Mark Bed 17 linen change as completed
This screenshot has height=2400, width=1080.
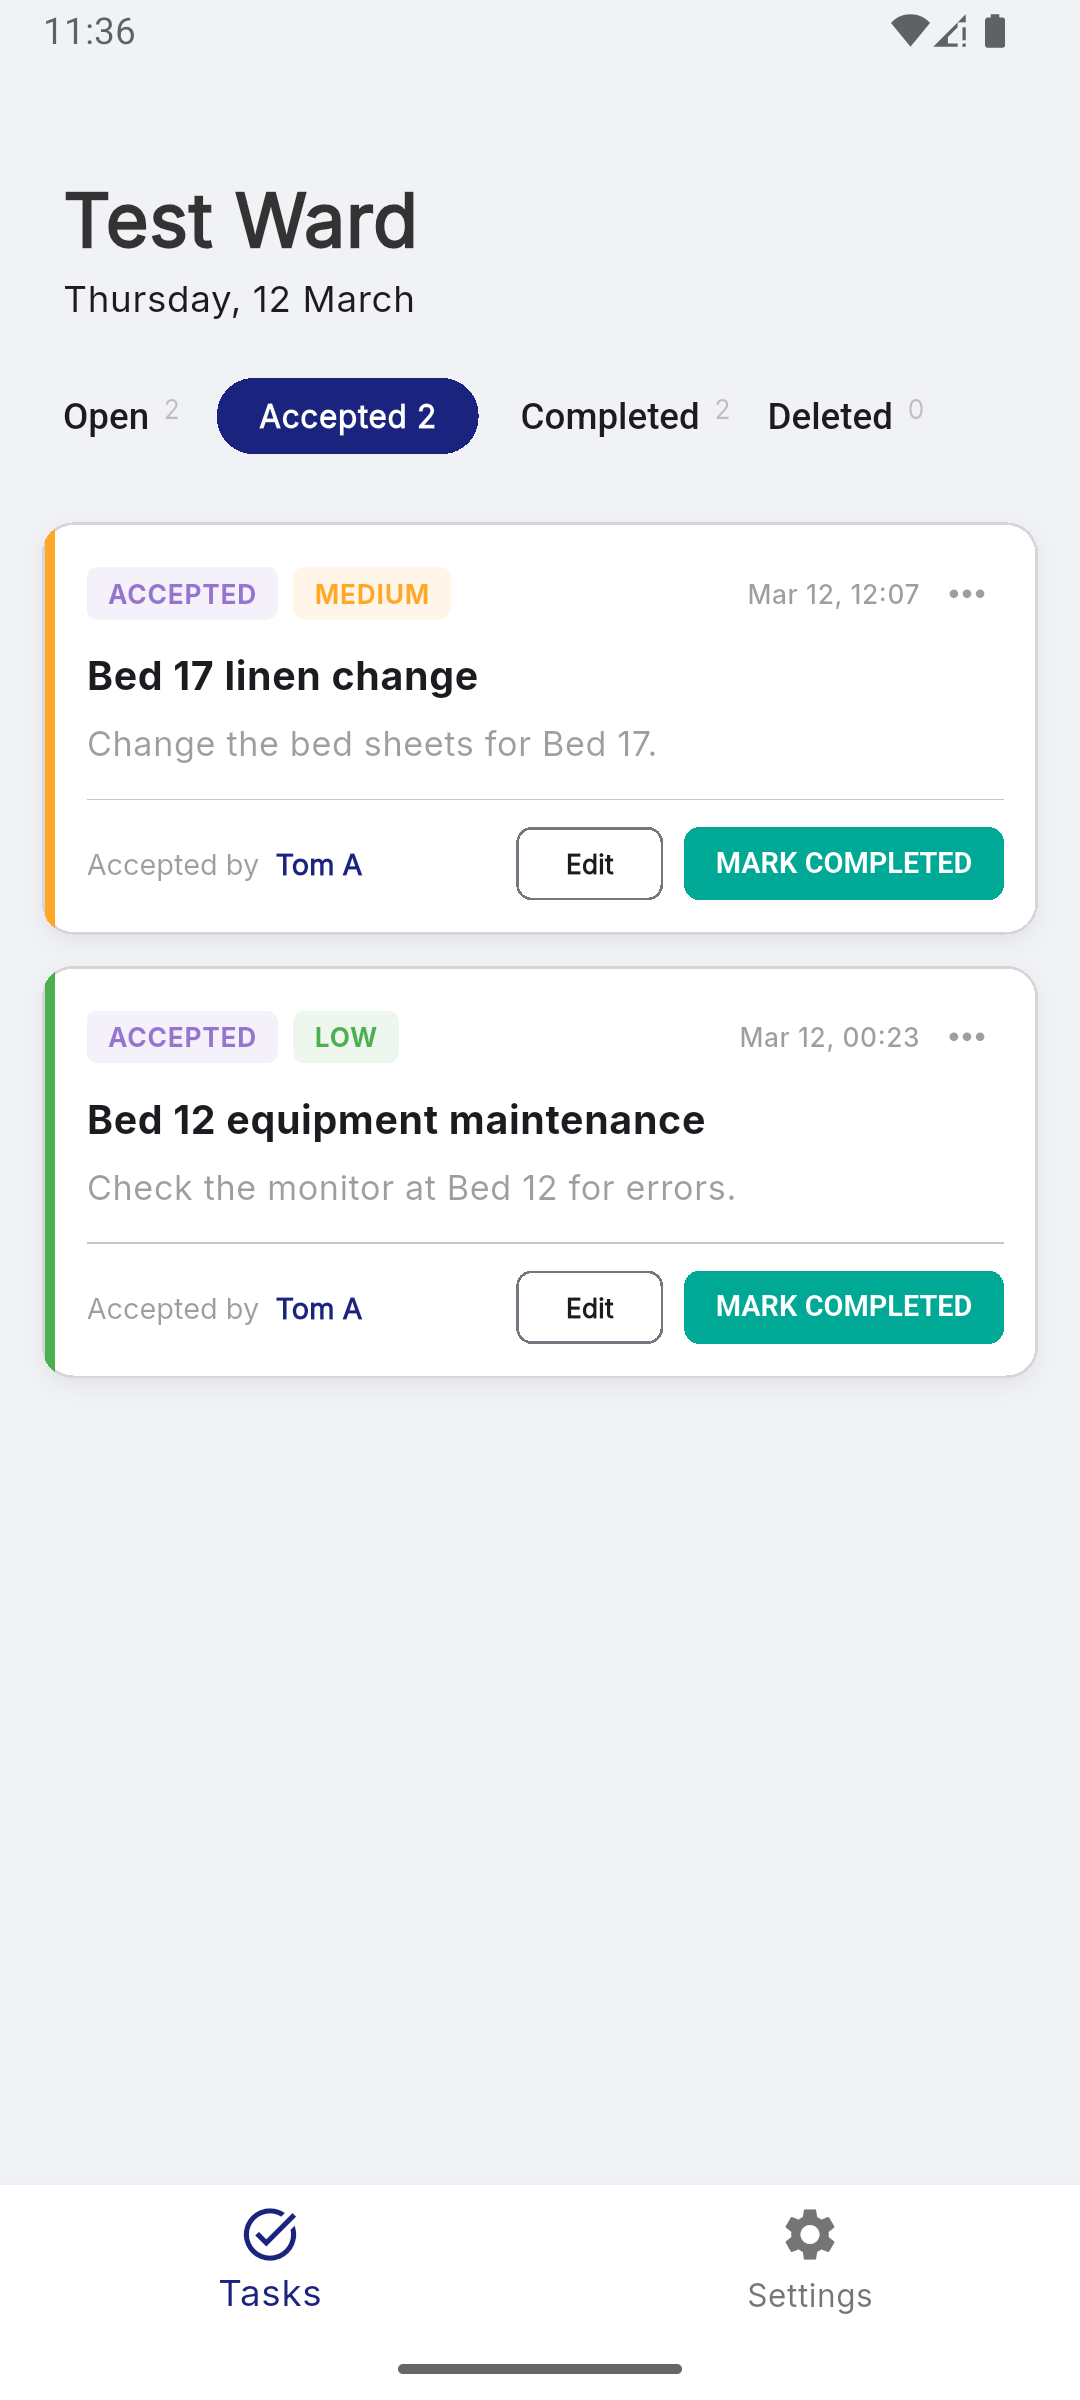[x=842, y=863]
